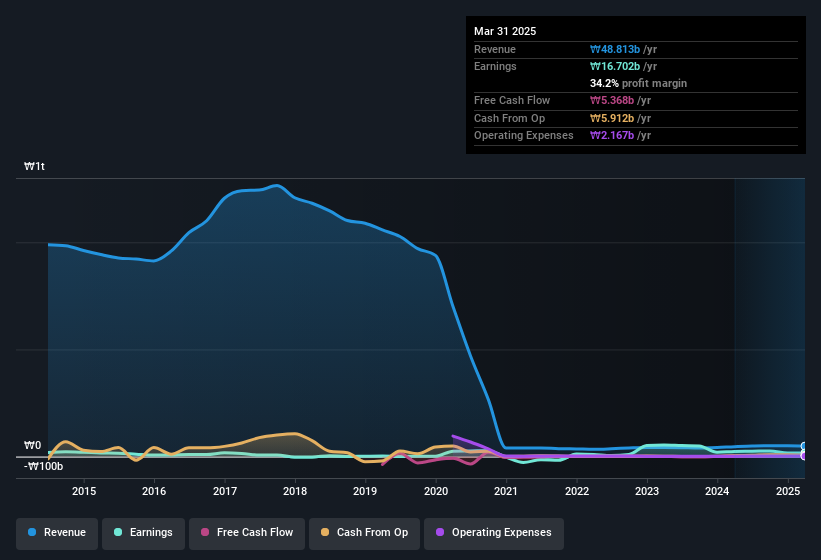Select the 2024 x-axis label

point(717,491)
